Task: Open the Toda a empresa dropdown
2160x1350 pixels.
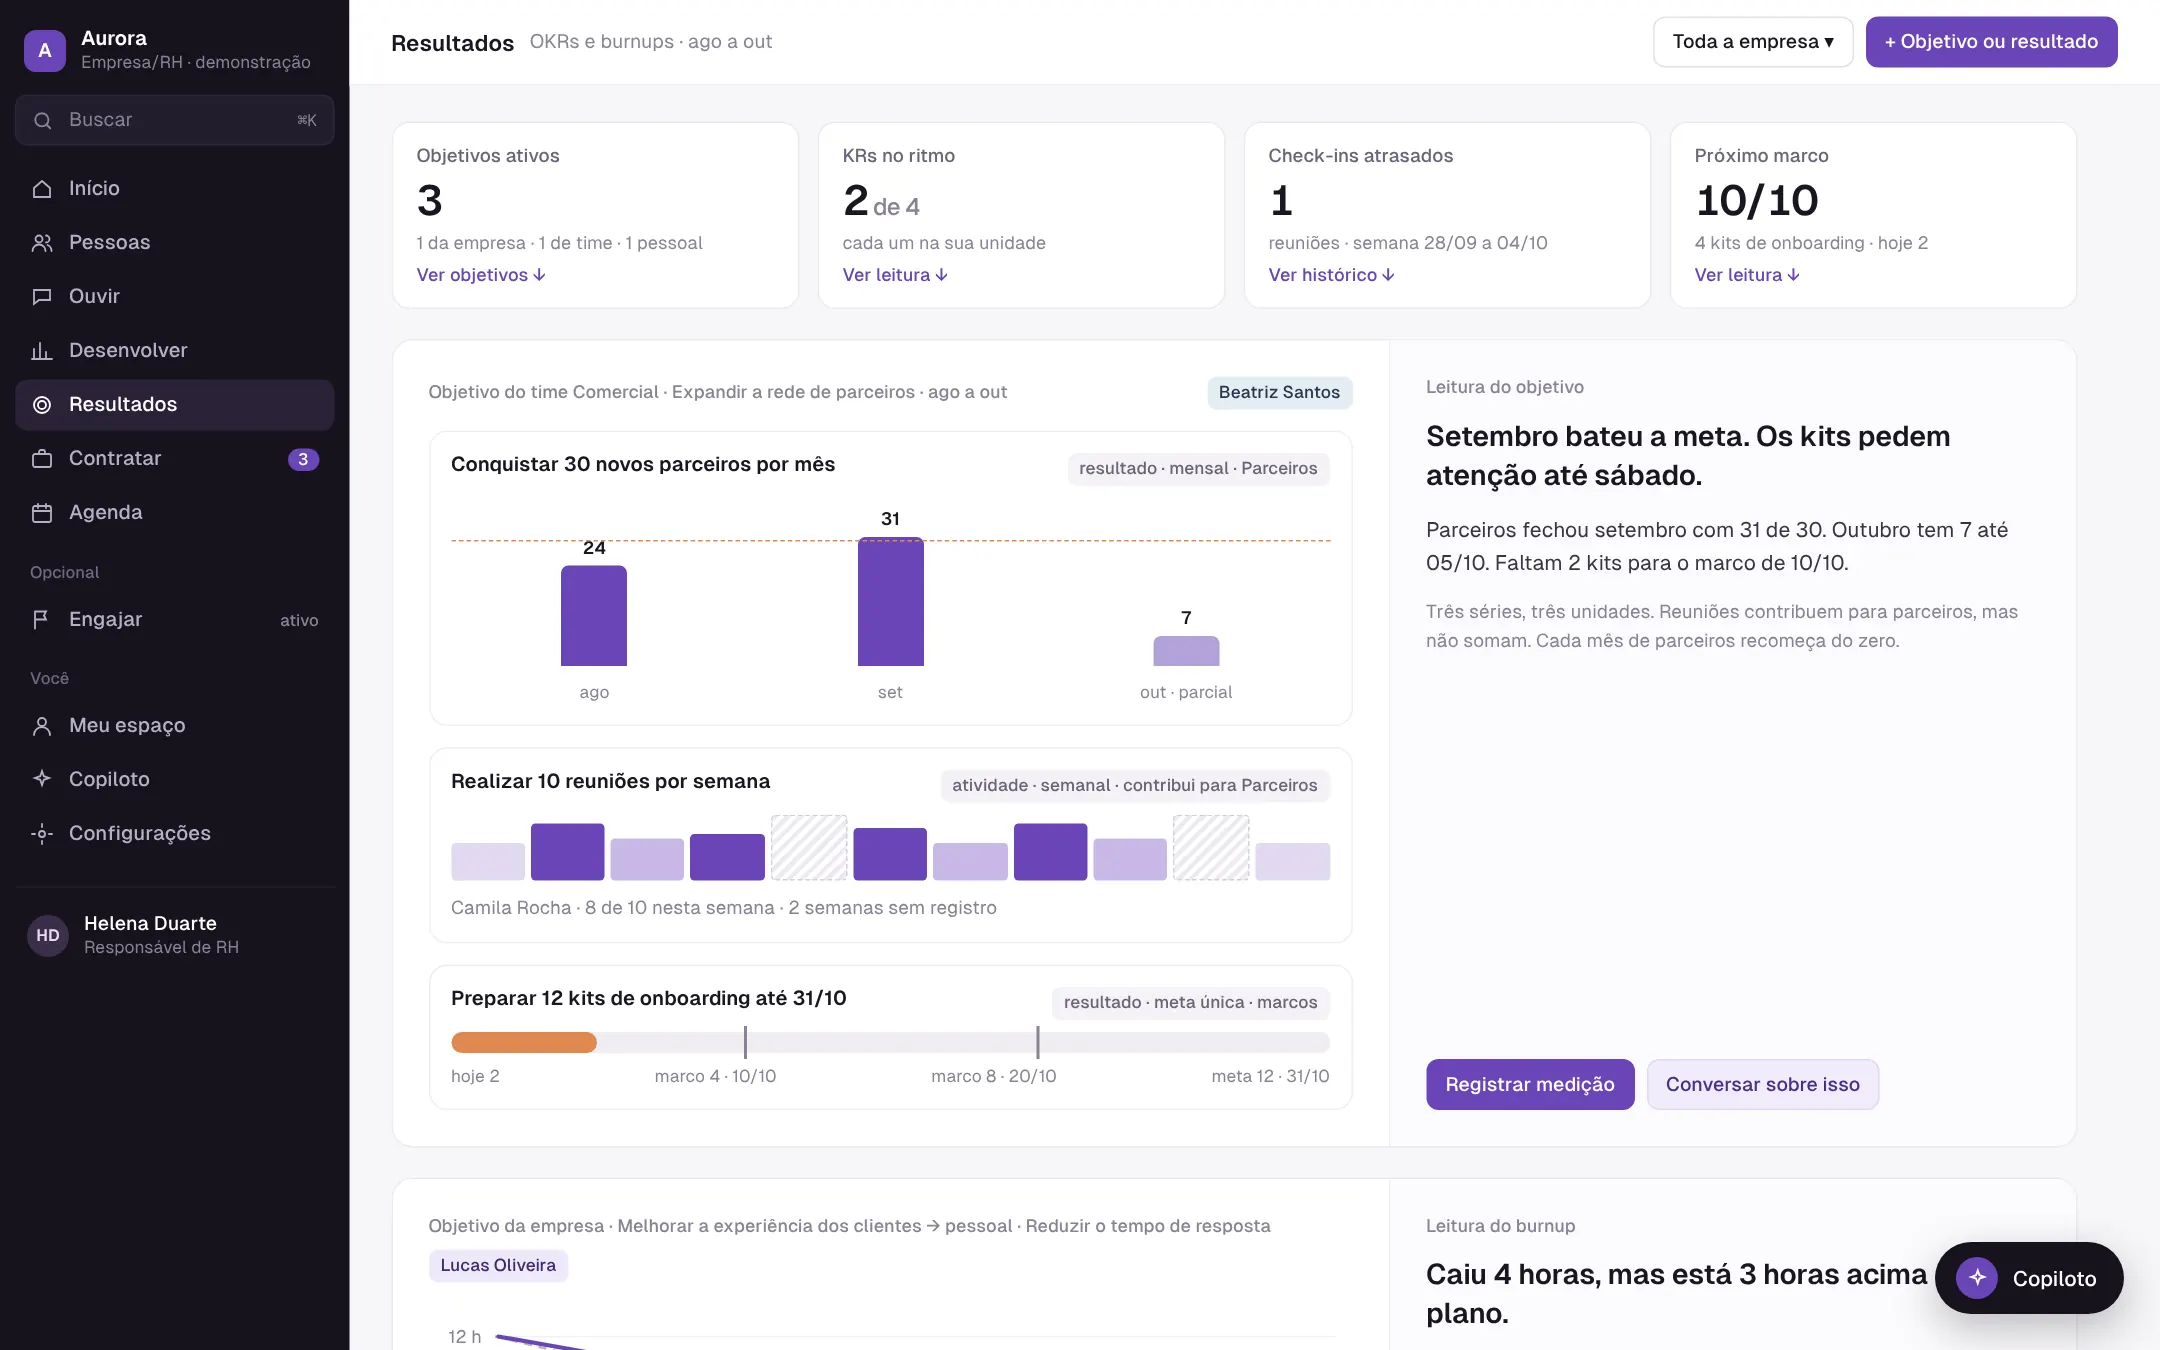Action: [1752, 42]
